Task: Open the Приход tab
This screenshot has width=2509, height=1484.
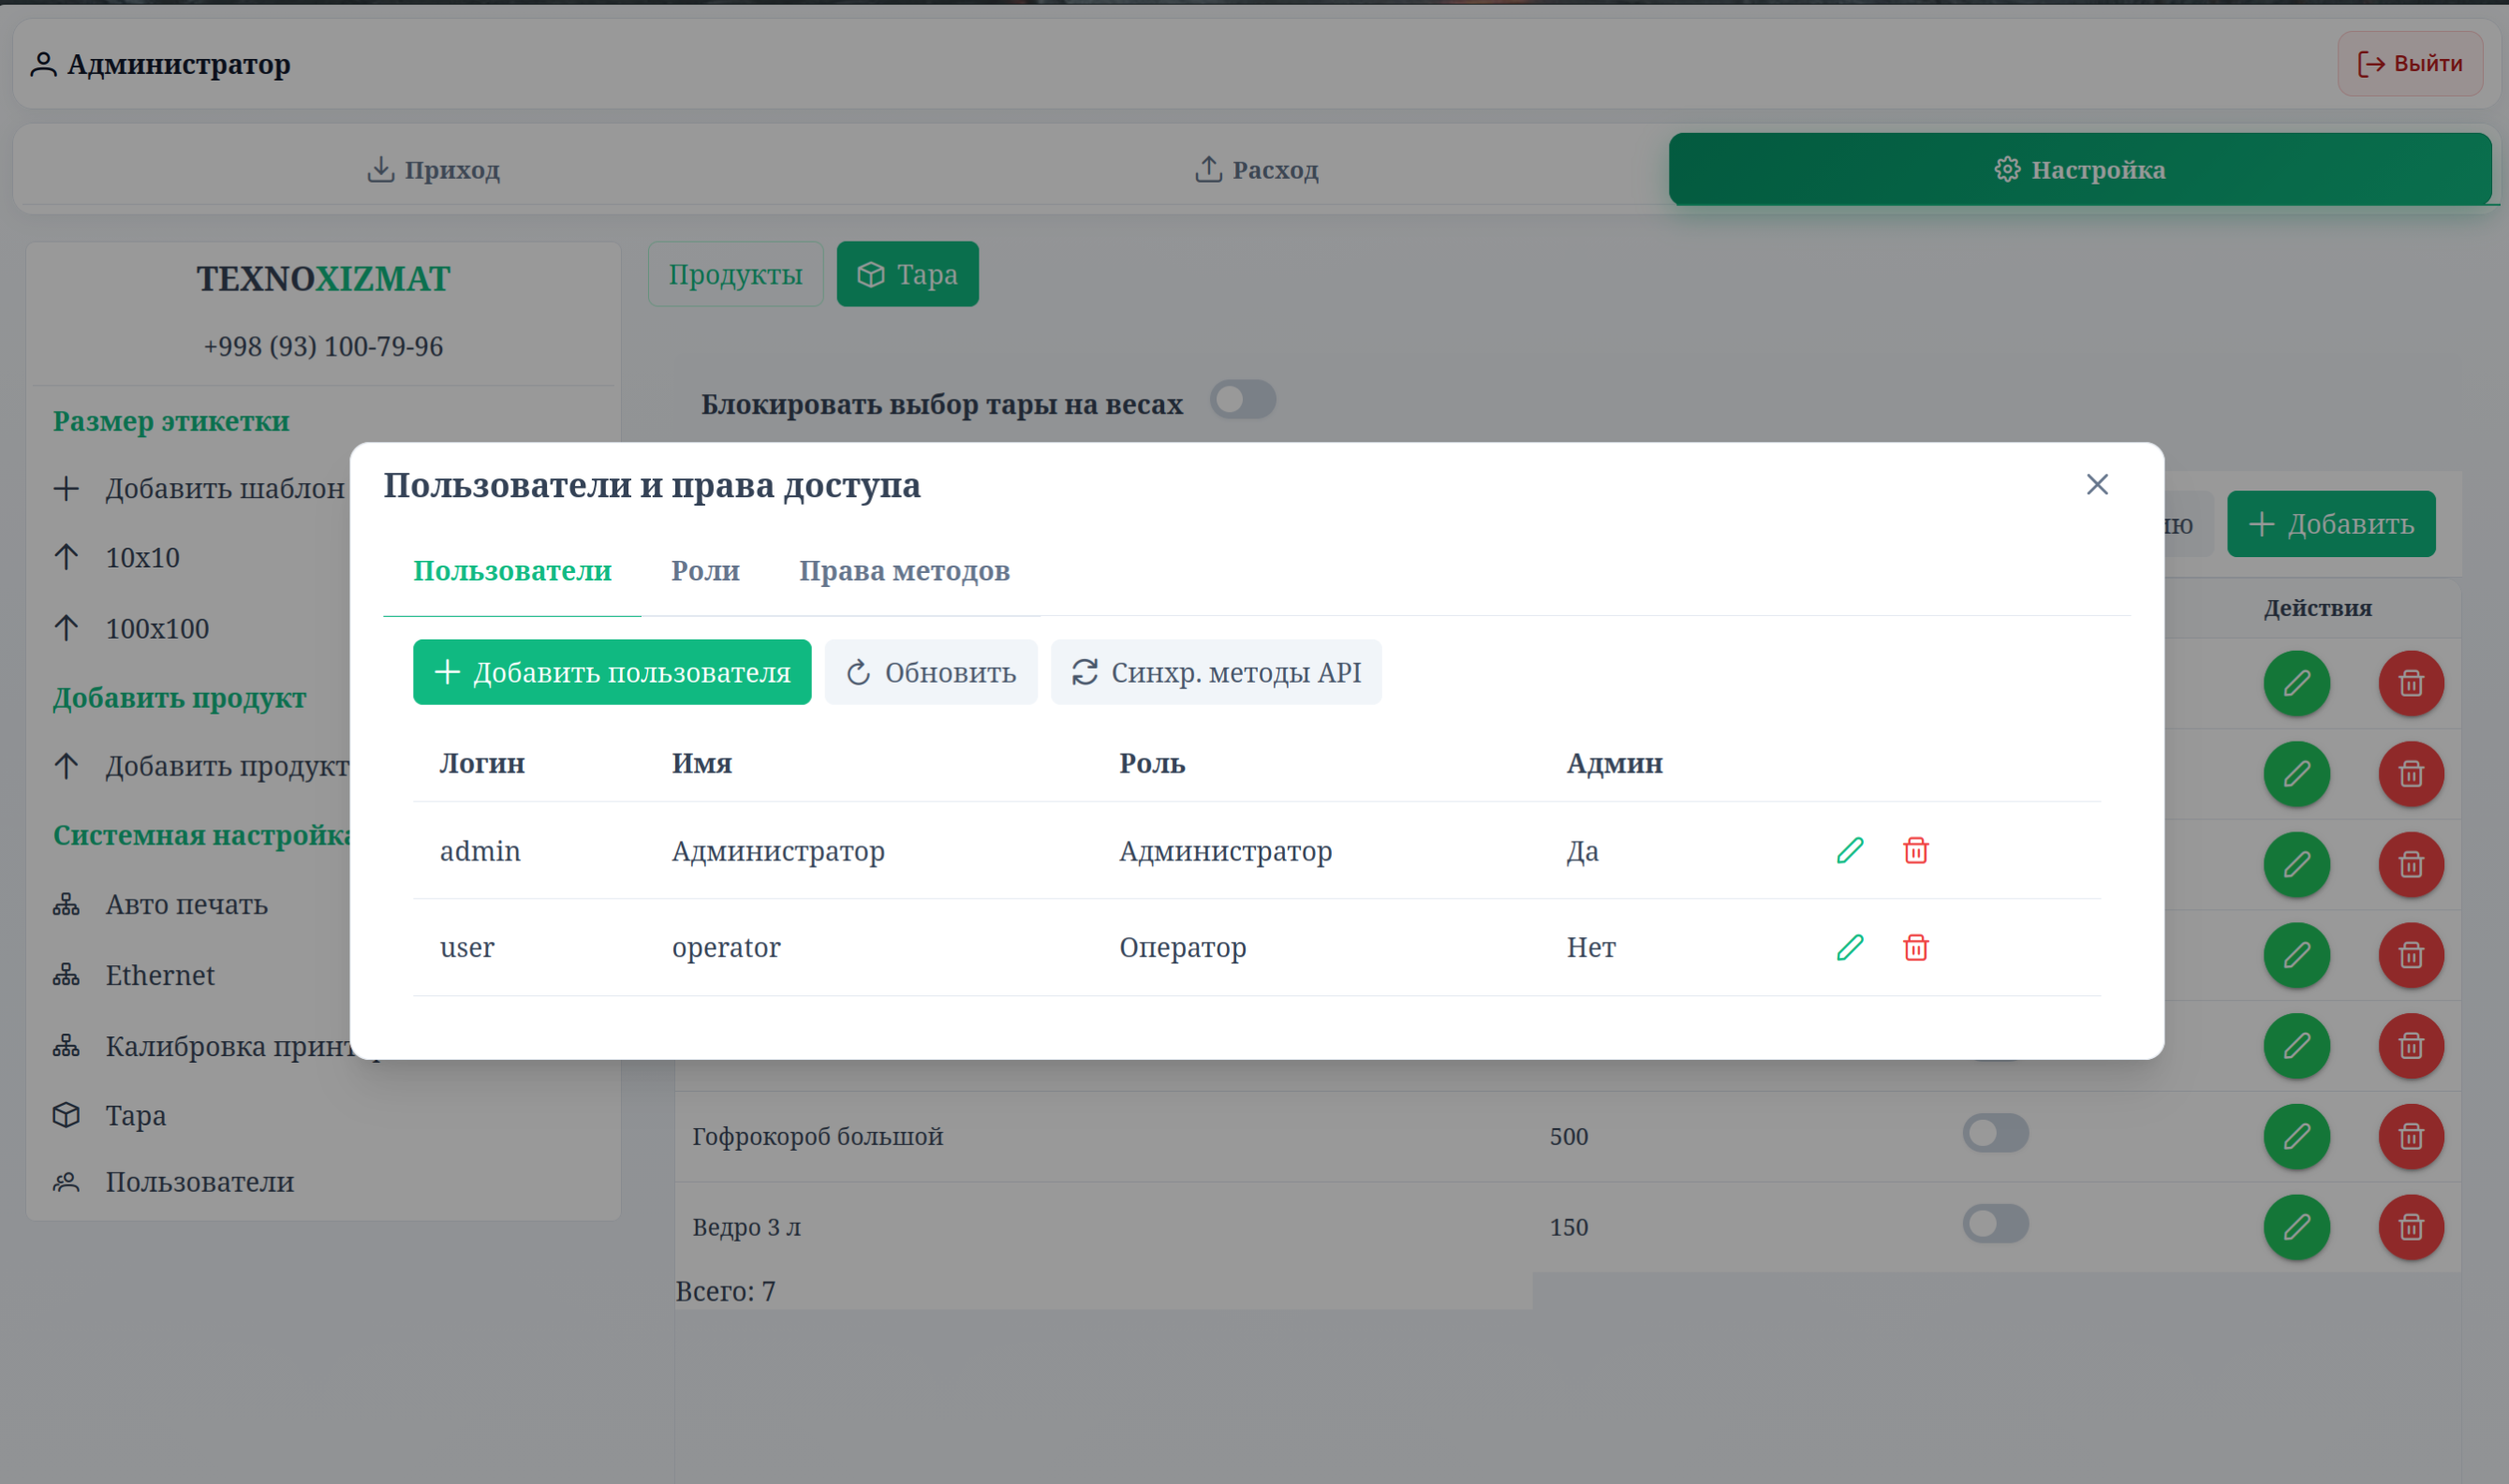Action: pos(433,170)
